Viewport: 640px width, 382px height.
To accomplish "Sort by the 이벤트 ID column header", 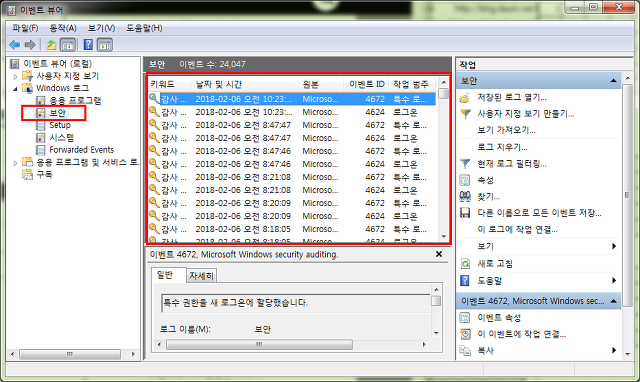I will pos(366,84).
